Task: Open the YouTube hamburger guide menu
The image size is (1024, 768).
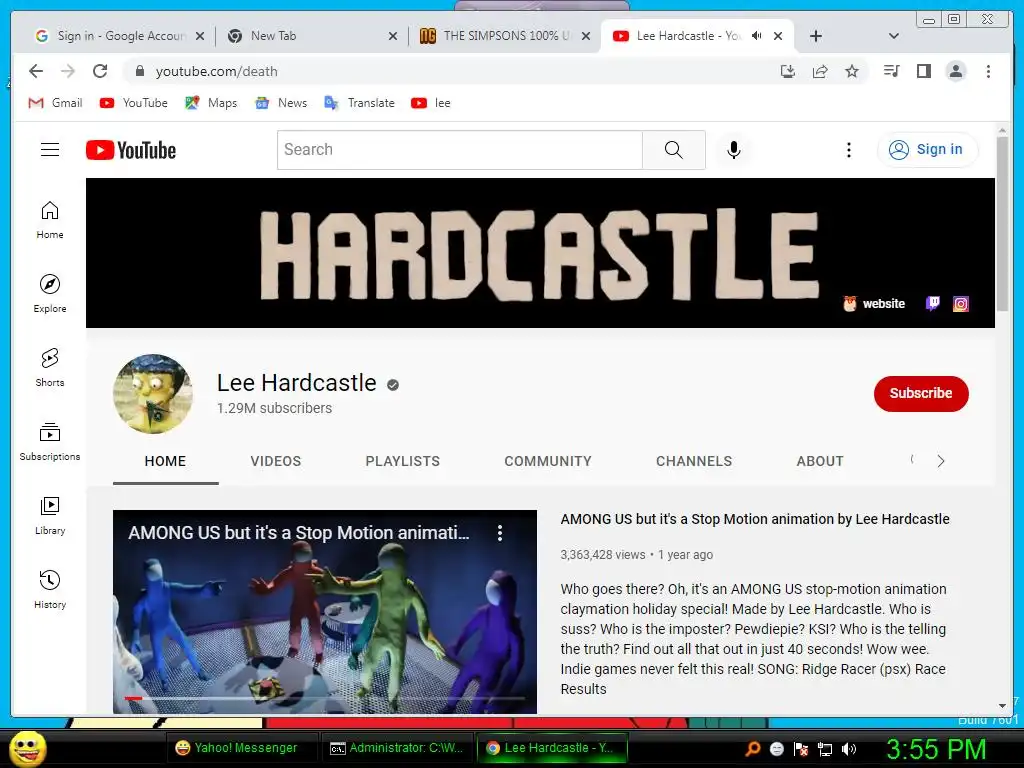Action: click(x=50, y=150)
